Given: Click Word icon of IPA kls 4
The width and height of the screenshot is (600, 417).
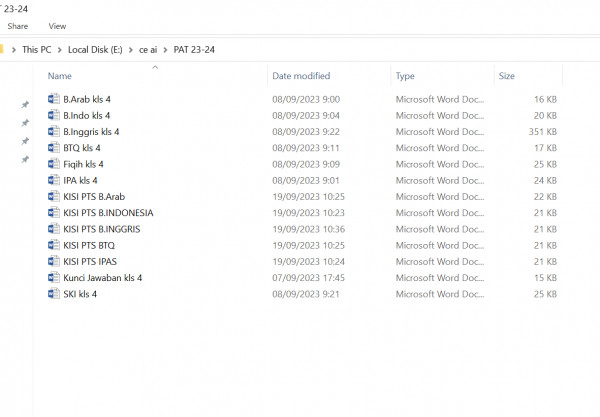Looking at the screenshot, I should tap(54, 180).
